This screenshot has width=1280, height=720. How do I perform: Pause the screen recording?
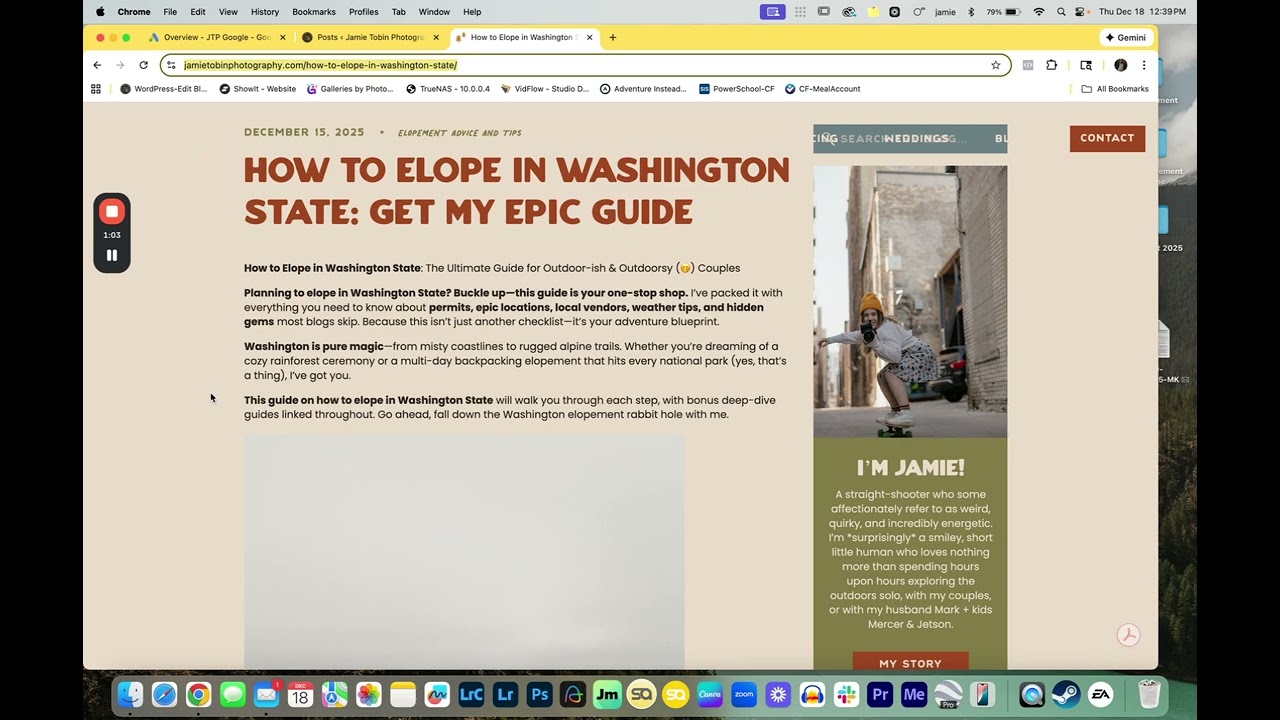[x=112, y=255]
